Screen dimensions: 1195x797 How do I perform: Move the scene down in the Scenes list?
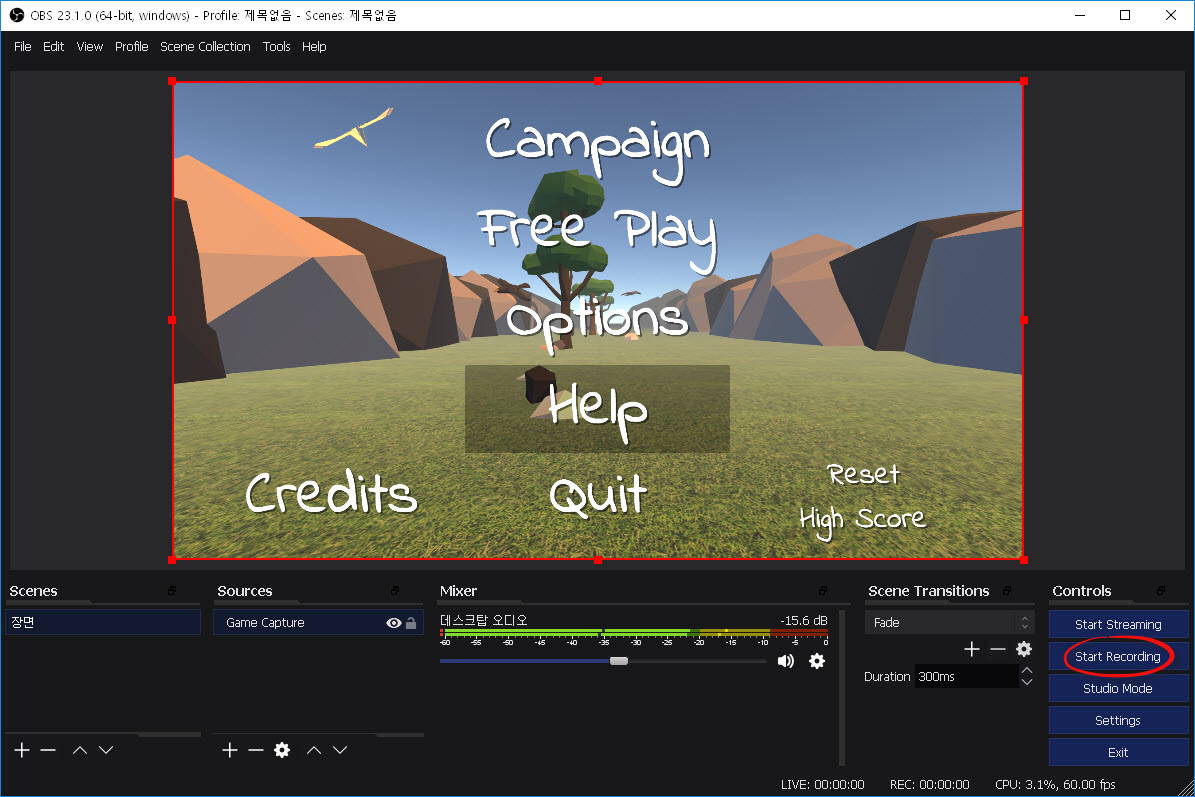point(106,751)
